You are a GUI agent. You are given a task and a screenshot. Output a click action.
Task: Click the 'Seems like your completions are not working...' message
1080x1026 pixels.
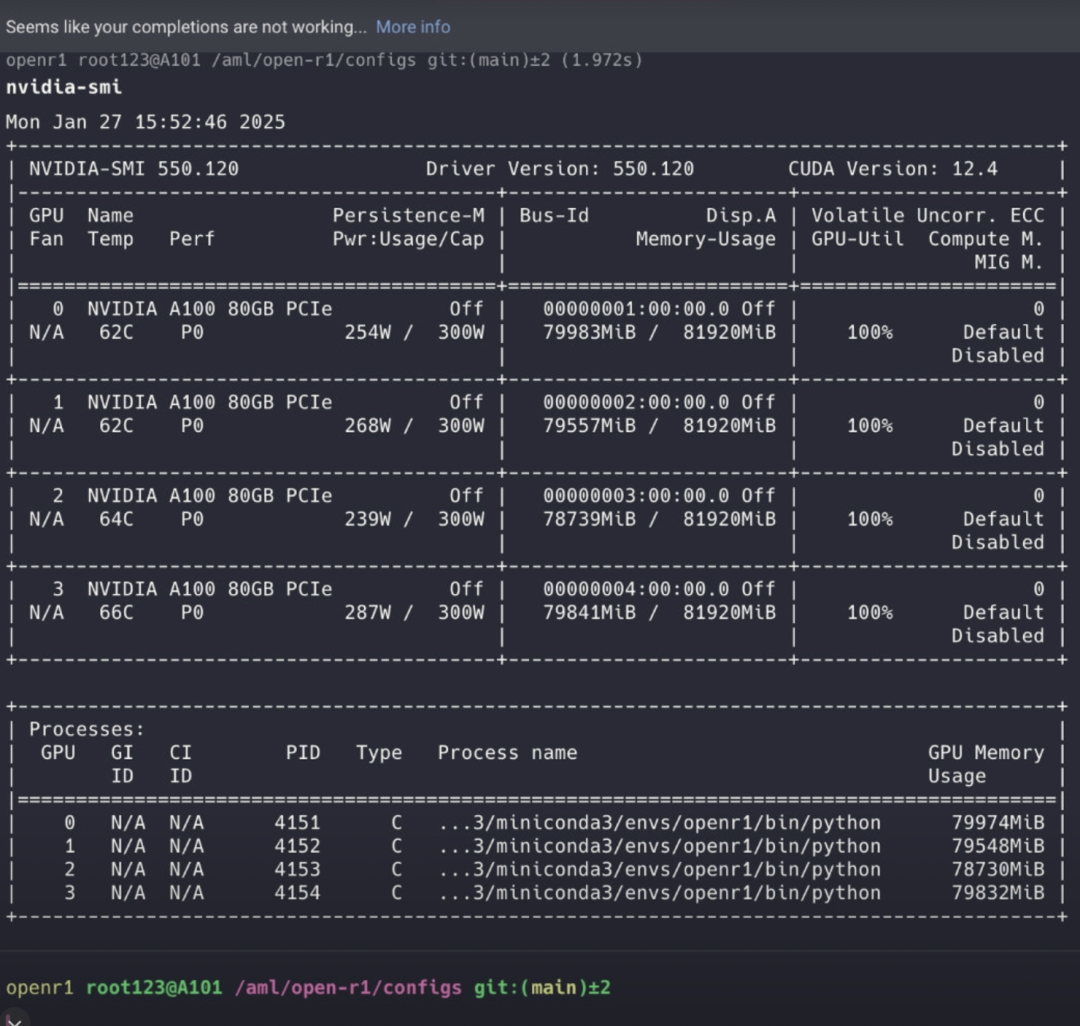coord(186,27)
